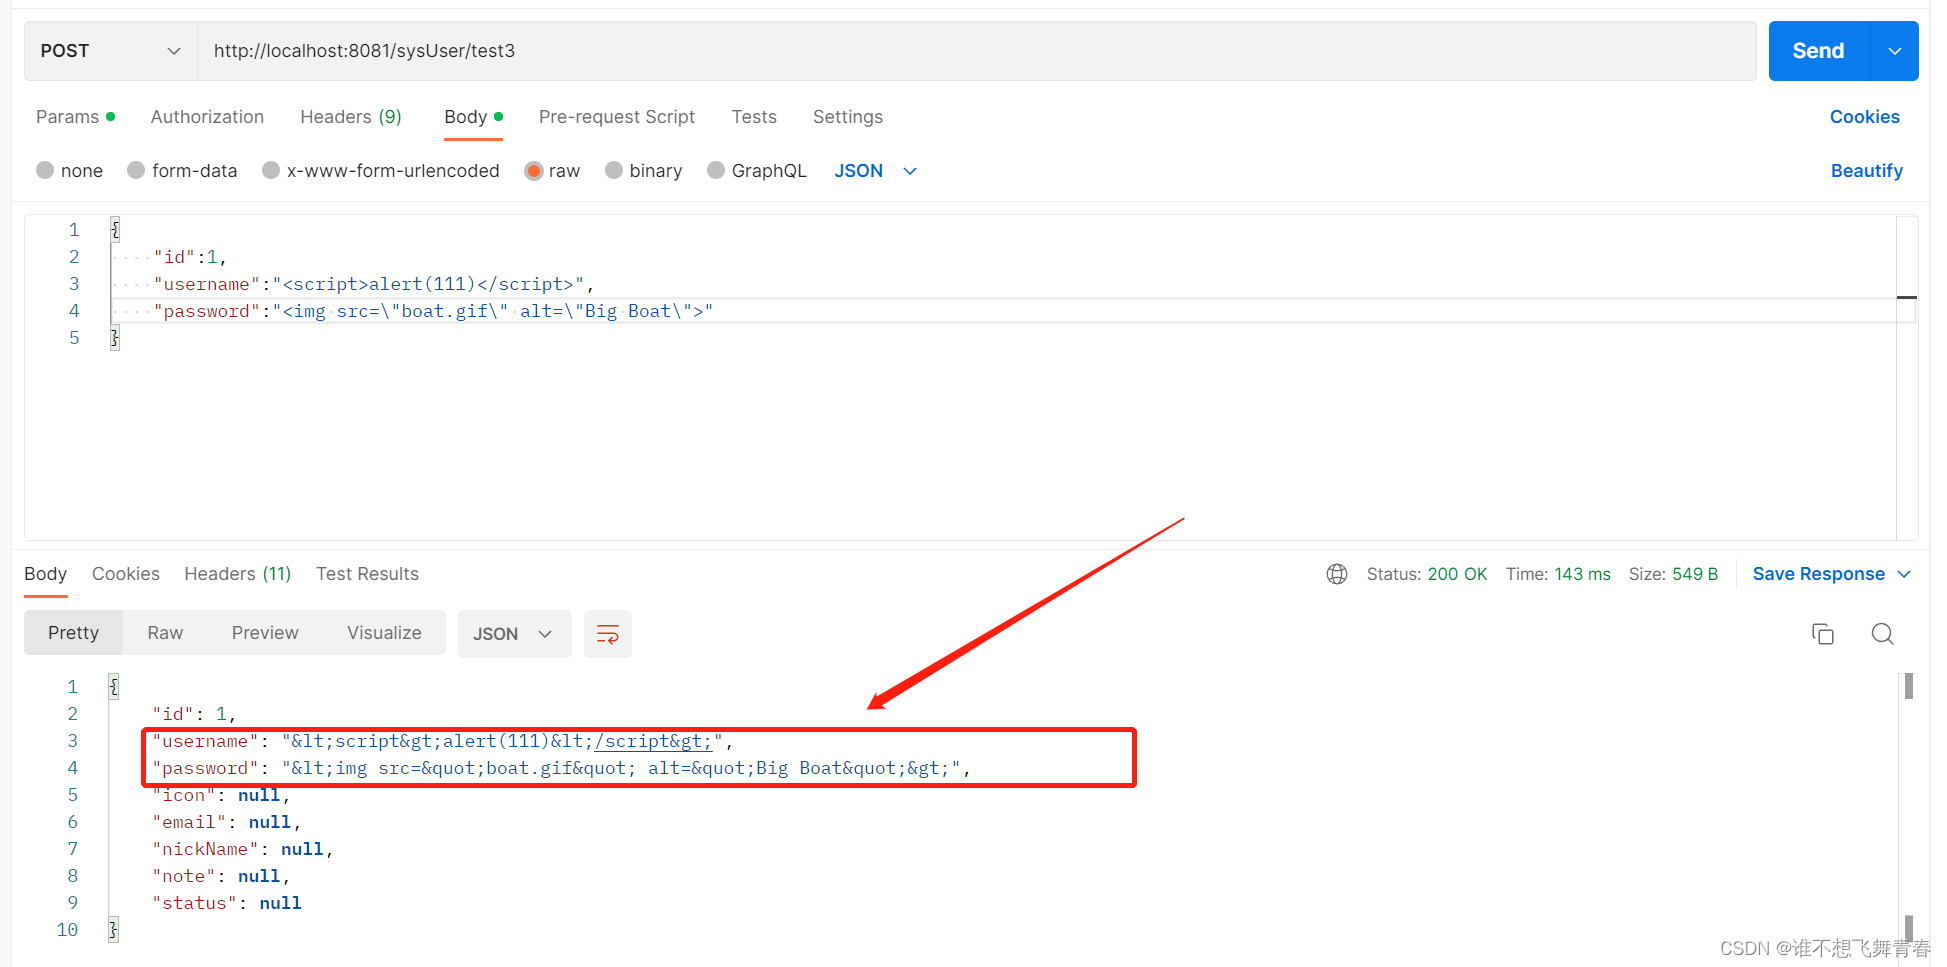Expand the Save Response chevron
Viewport: 1947px width, 967px height.
pos(1904,574)
